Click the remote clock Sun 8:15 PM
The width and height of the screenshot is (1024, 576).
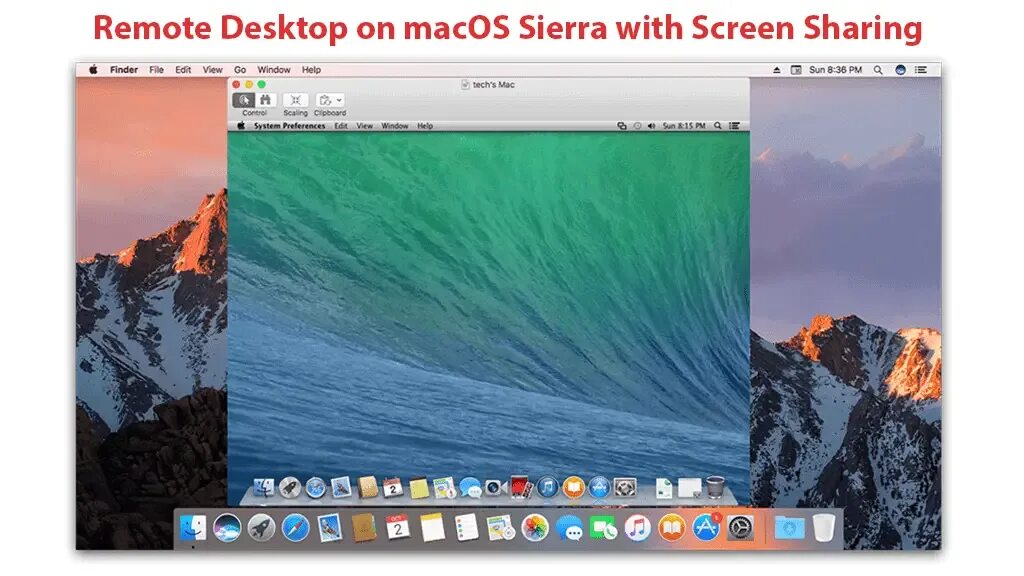tap(684, 125)
